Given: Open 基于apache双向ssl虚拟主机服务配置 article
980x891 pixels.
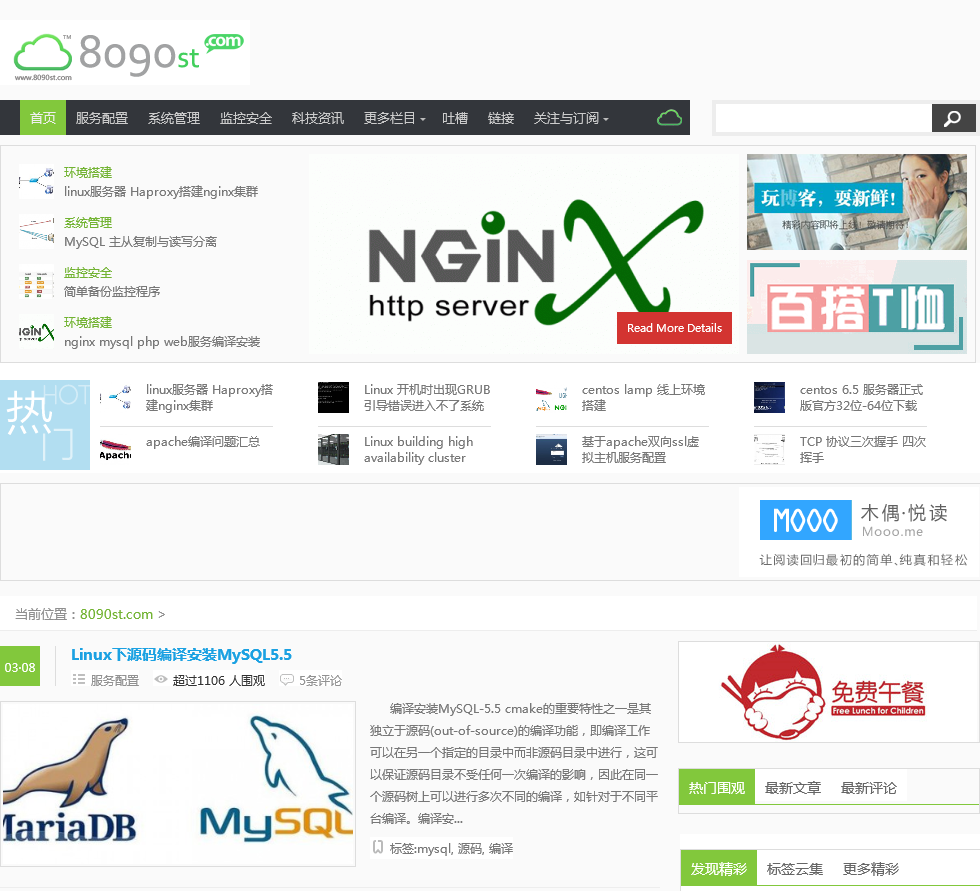Looking at the screenshot, I should point(640,449).
